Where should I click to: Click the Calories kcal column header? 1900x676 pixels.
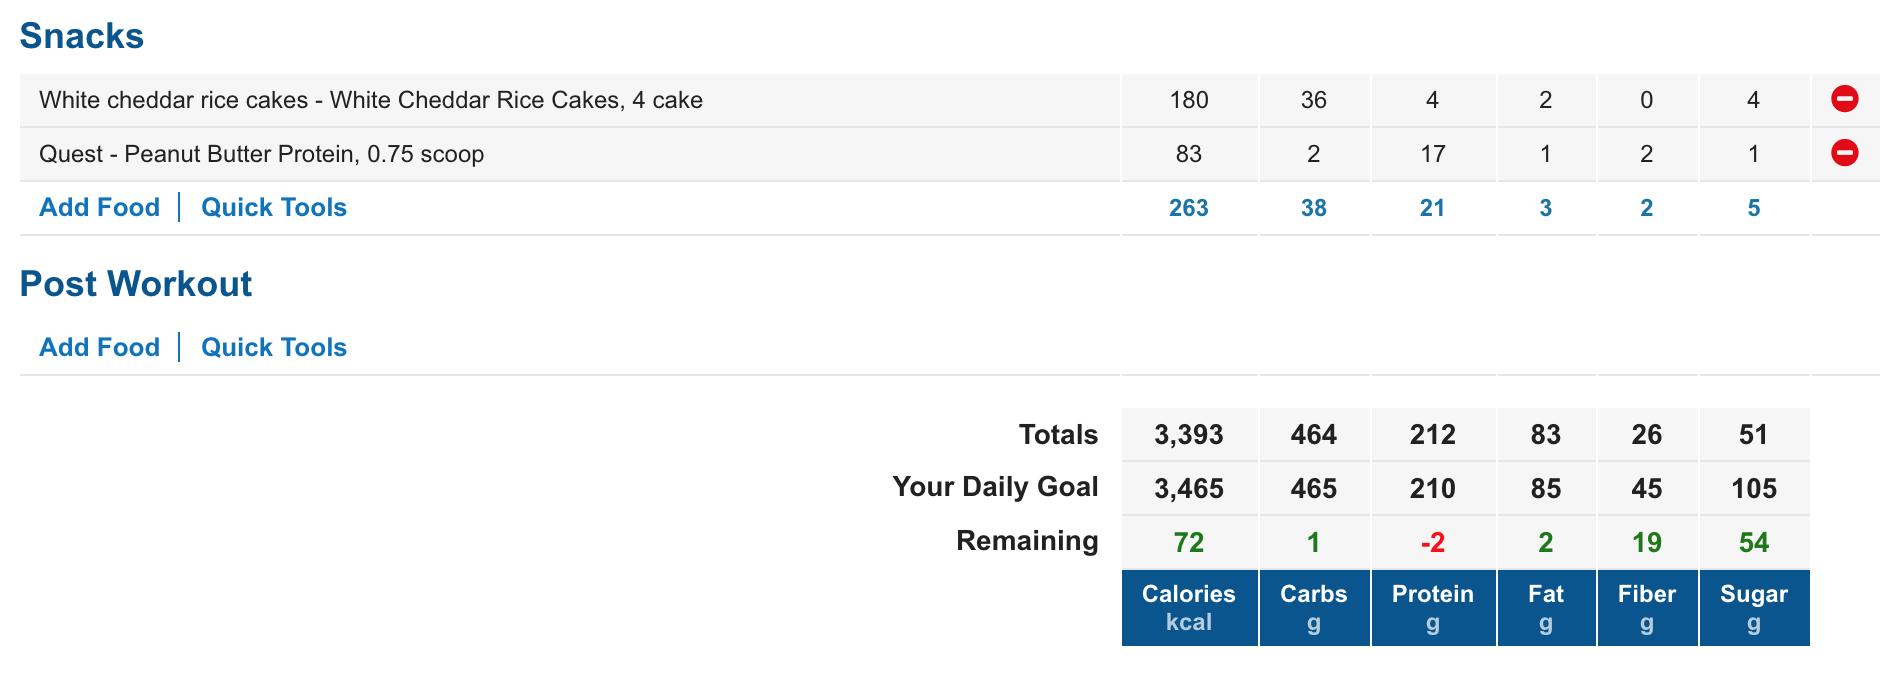(x=1189, y=608)
